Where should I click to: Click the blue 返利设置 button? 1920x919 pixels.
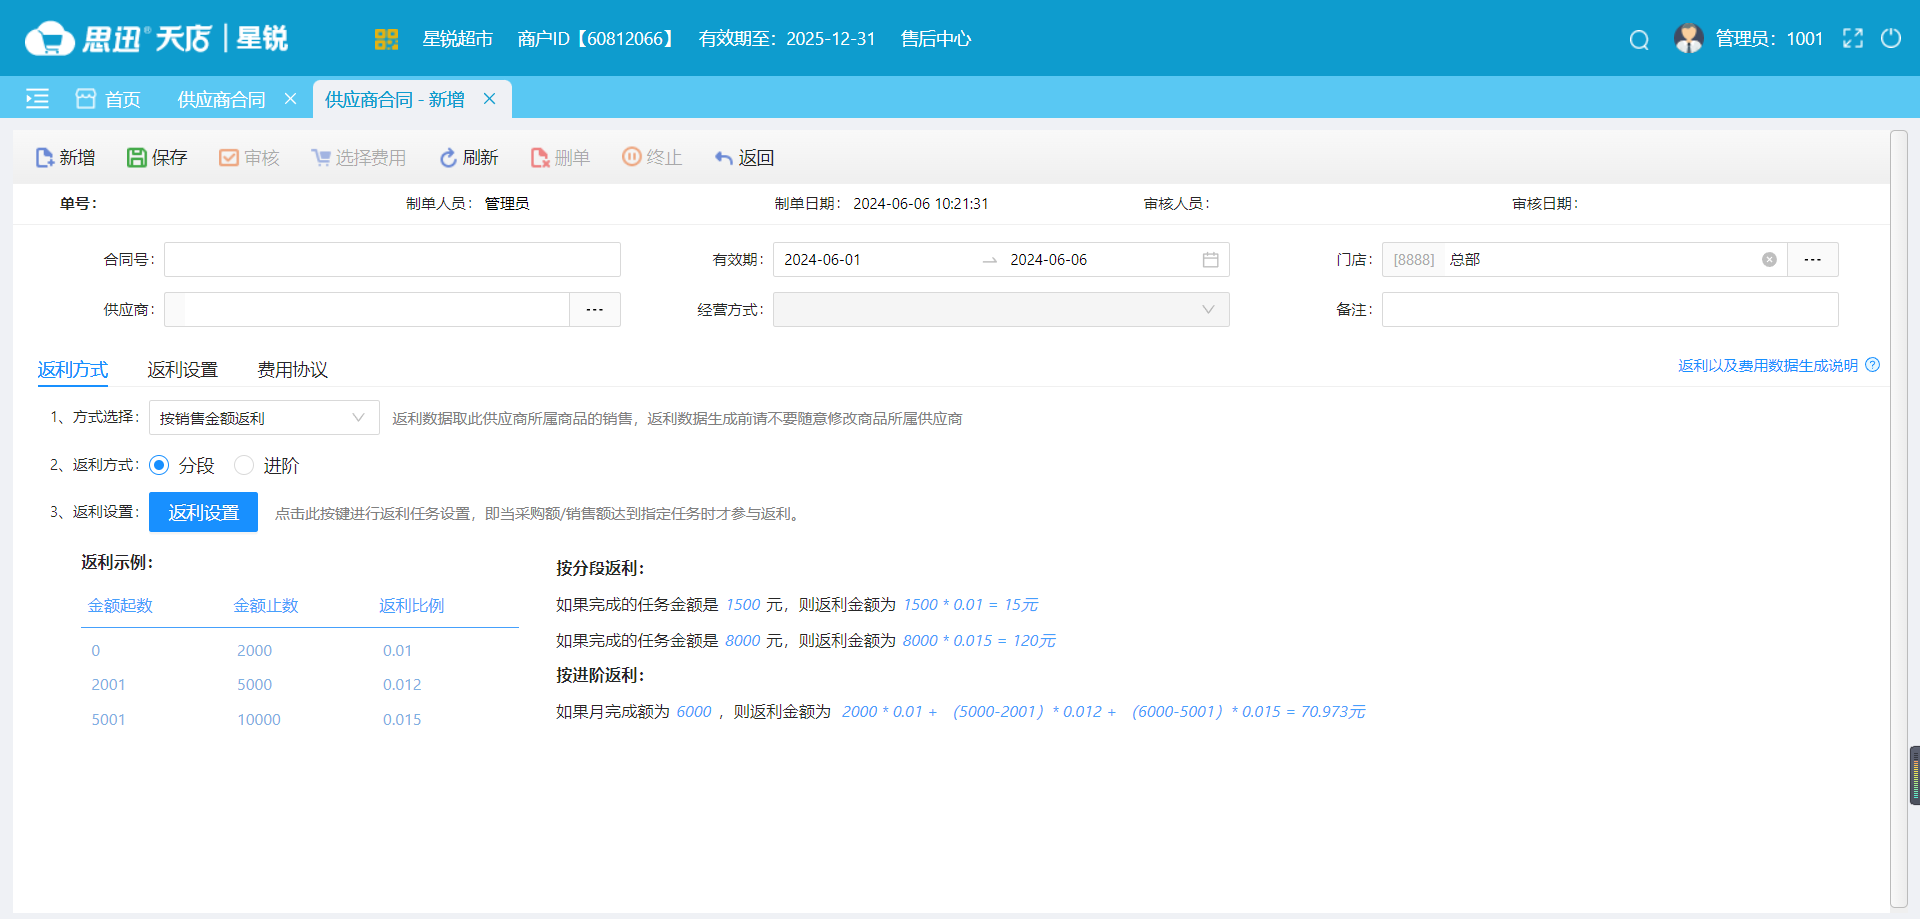(203, 512)
